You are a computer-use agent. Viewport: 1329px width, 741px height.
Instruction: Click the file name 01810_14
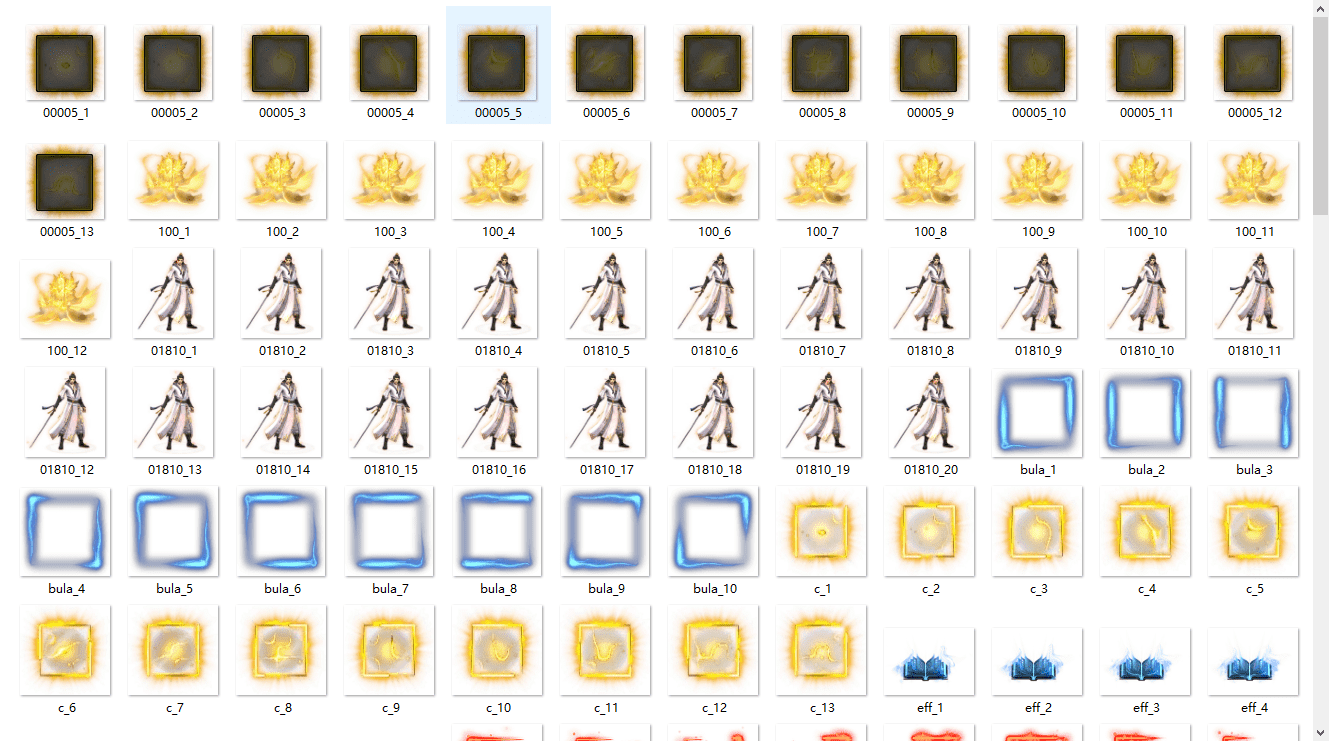282,470
